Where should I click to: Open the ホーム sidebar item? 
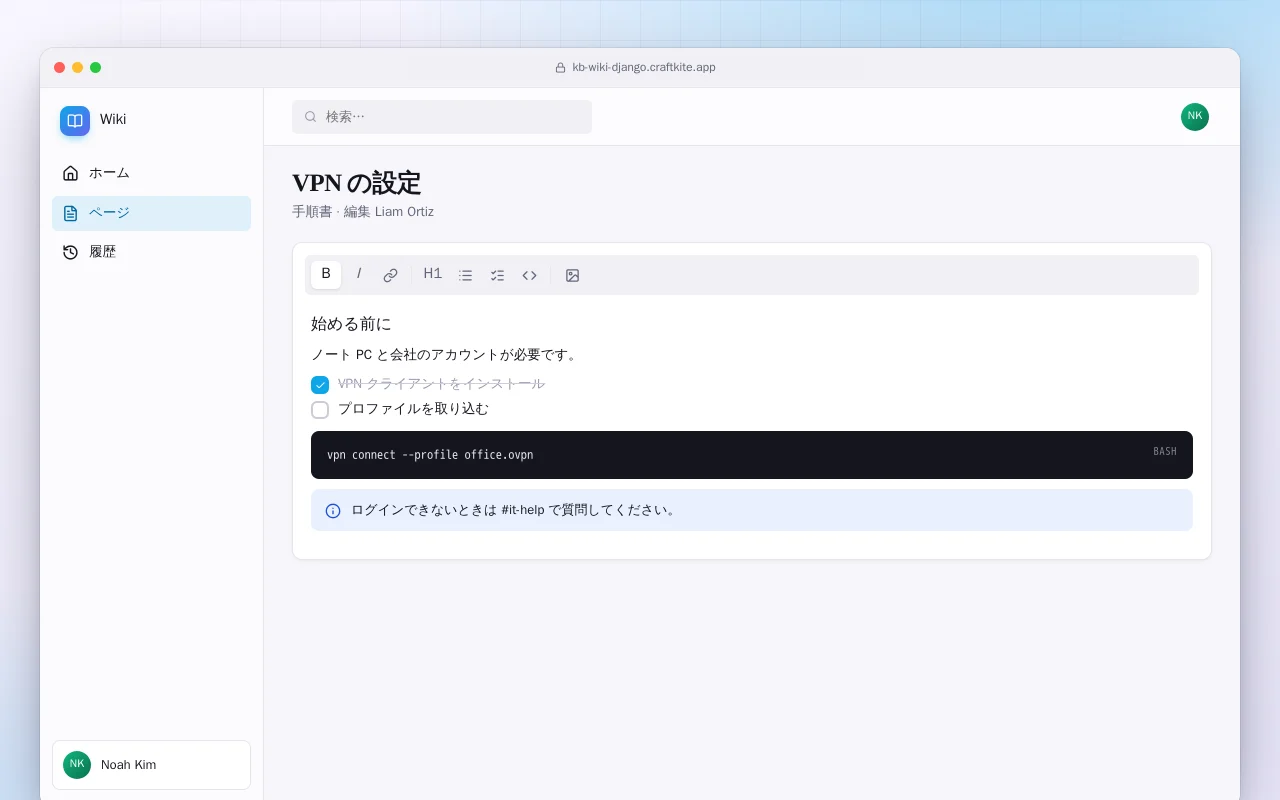point(151,173)
